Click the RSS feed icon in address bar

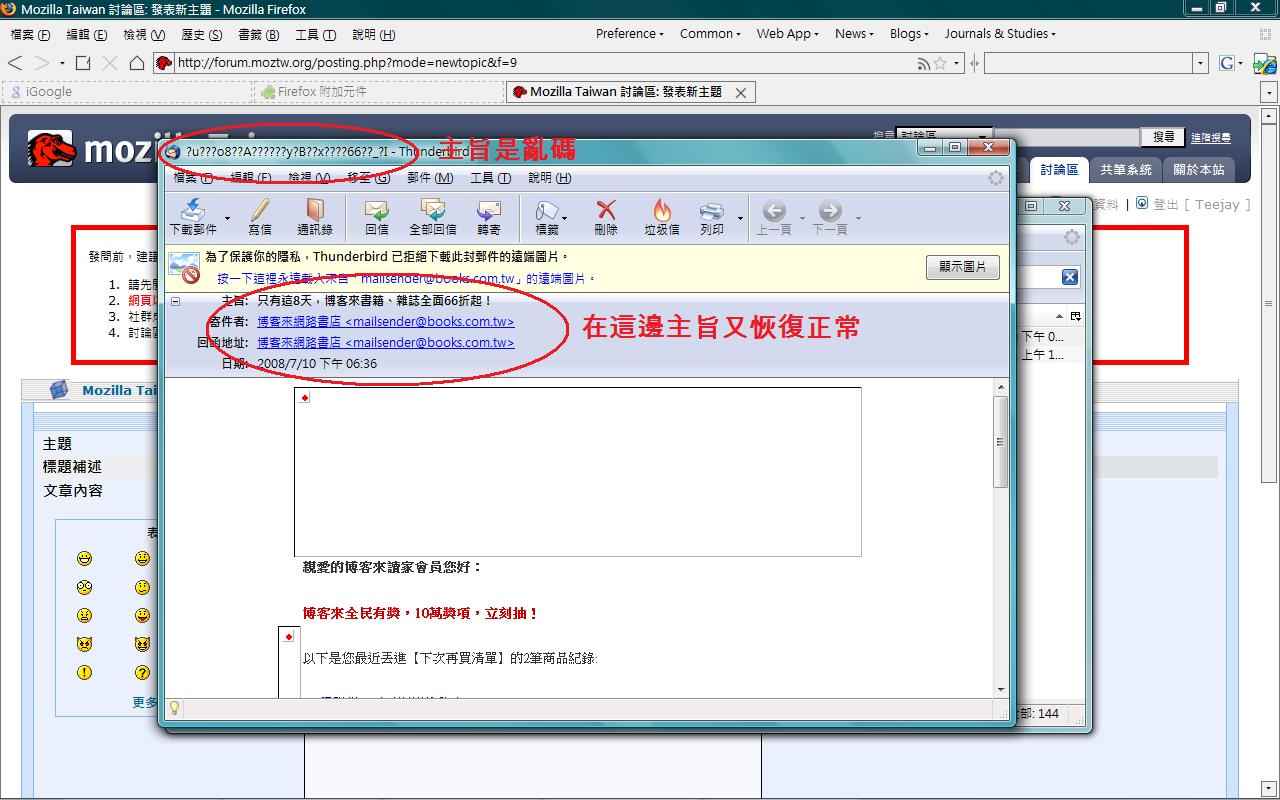pos(923,63)
